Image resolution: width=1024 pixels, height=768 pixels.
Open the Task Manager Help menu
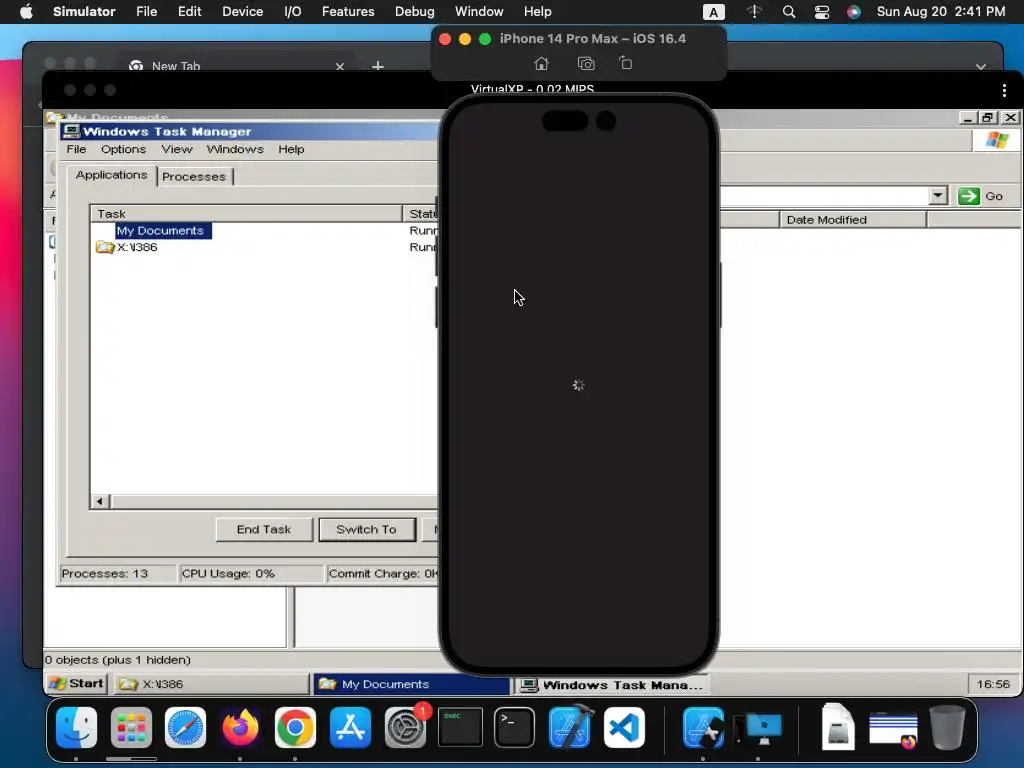pyautogui.click(x=291, y=150)
